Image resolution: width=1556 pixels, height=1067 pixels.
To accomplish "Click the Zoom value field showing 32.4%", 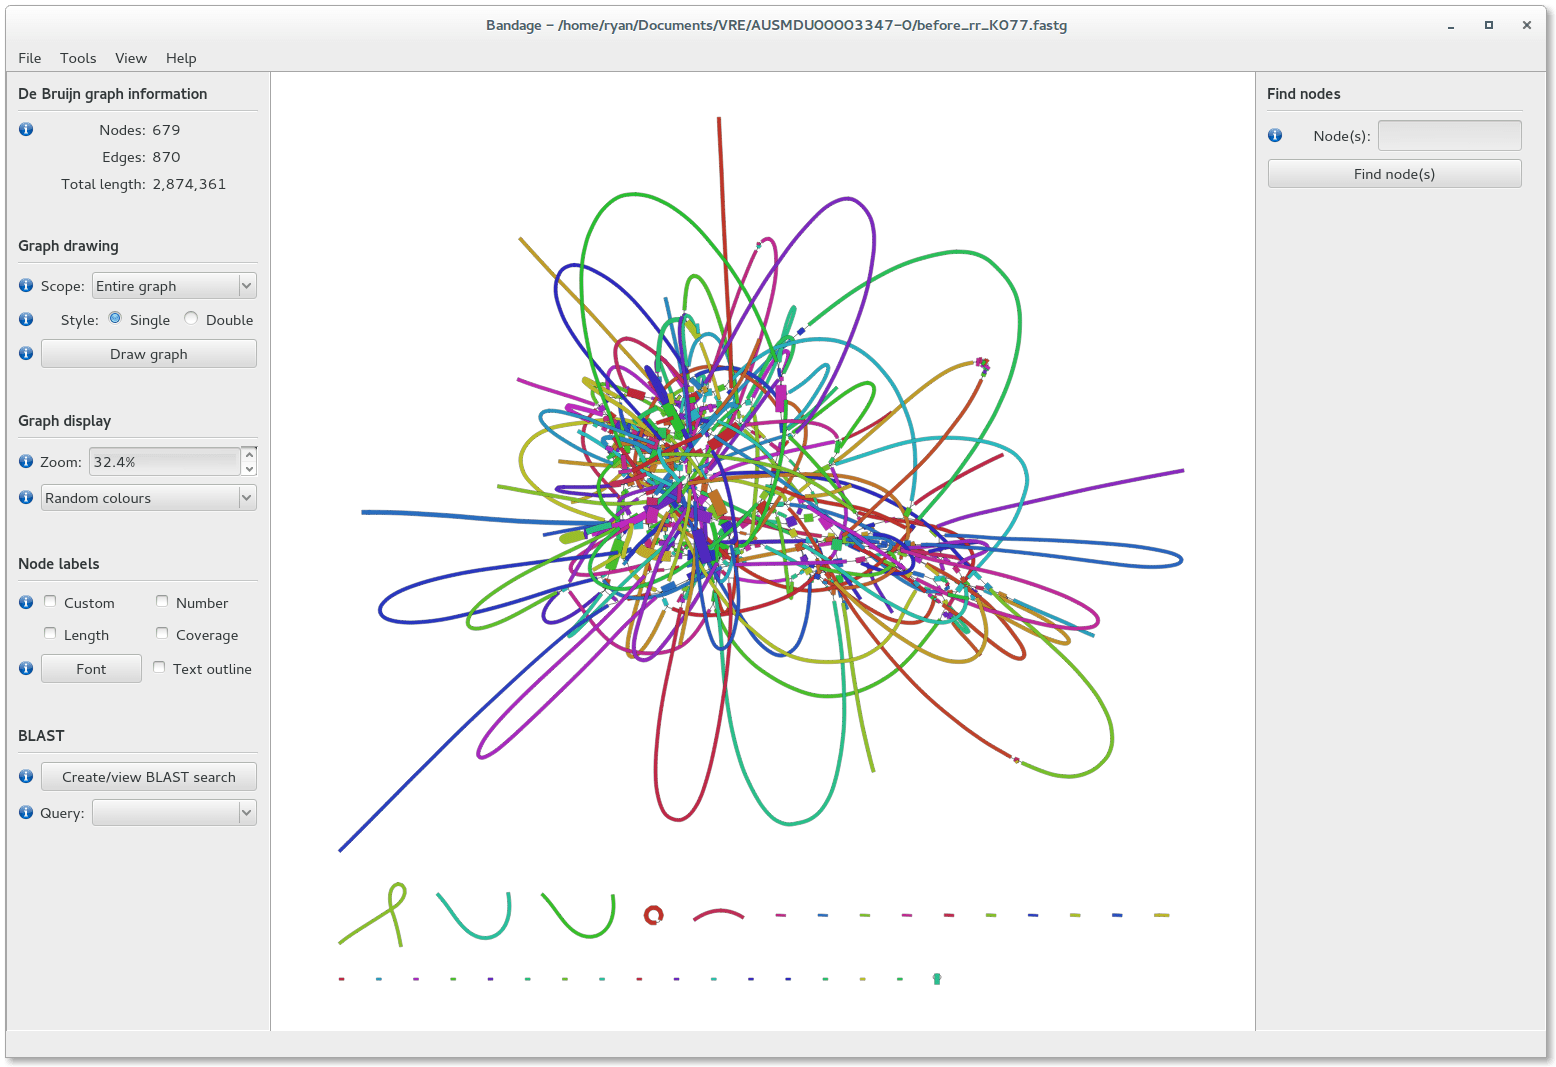I will [x=165, y=462].
